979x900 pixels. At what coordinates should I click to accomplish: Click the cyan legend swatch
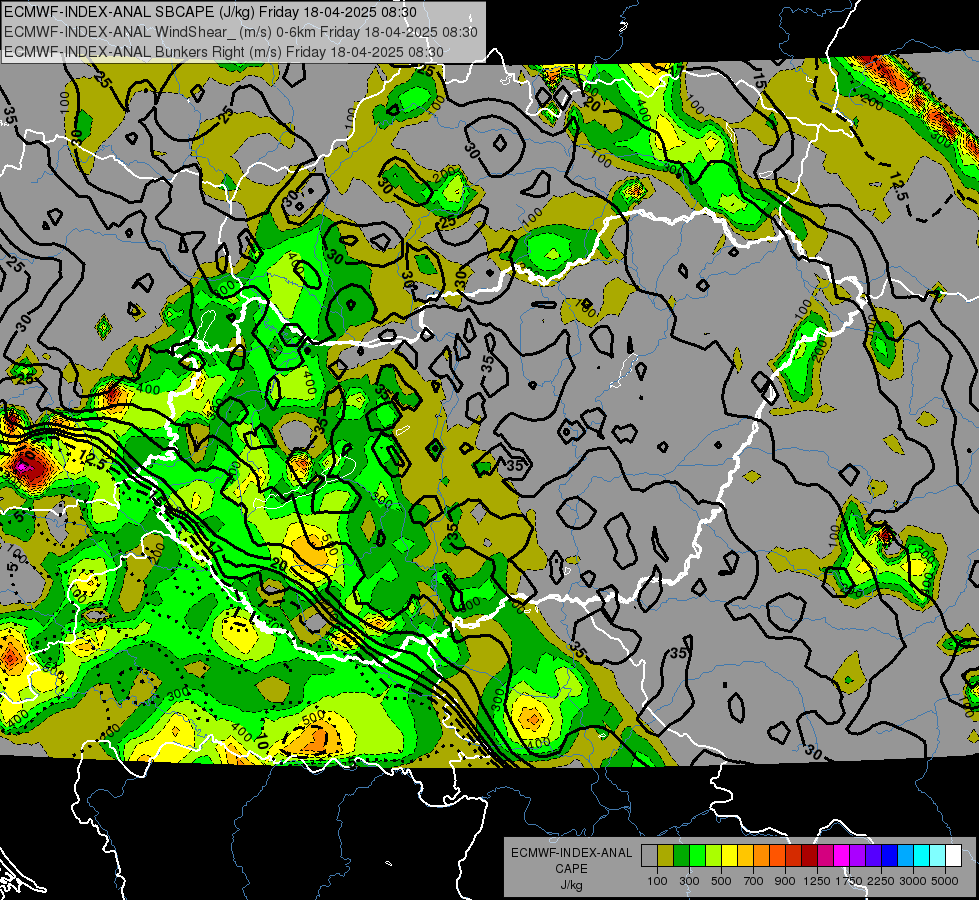[x=921, y=856]
